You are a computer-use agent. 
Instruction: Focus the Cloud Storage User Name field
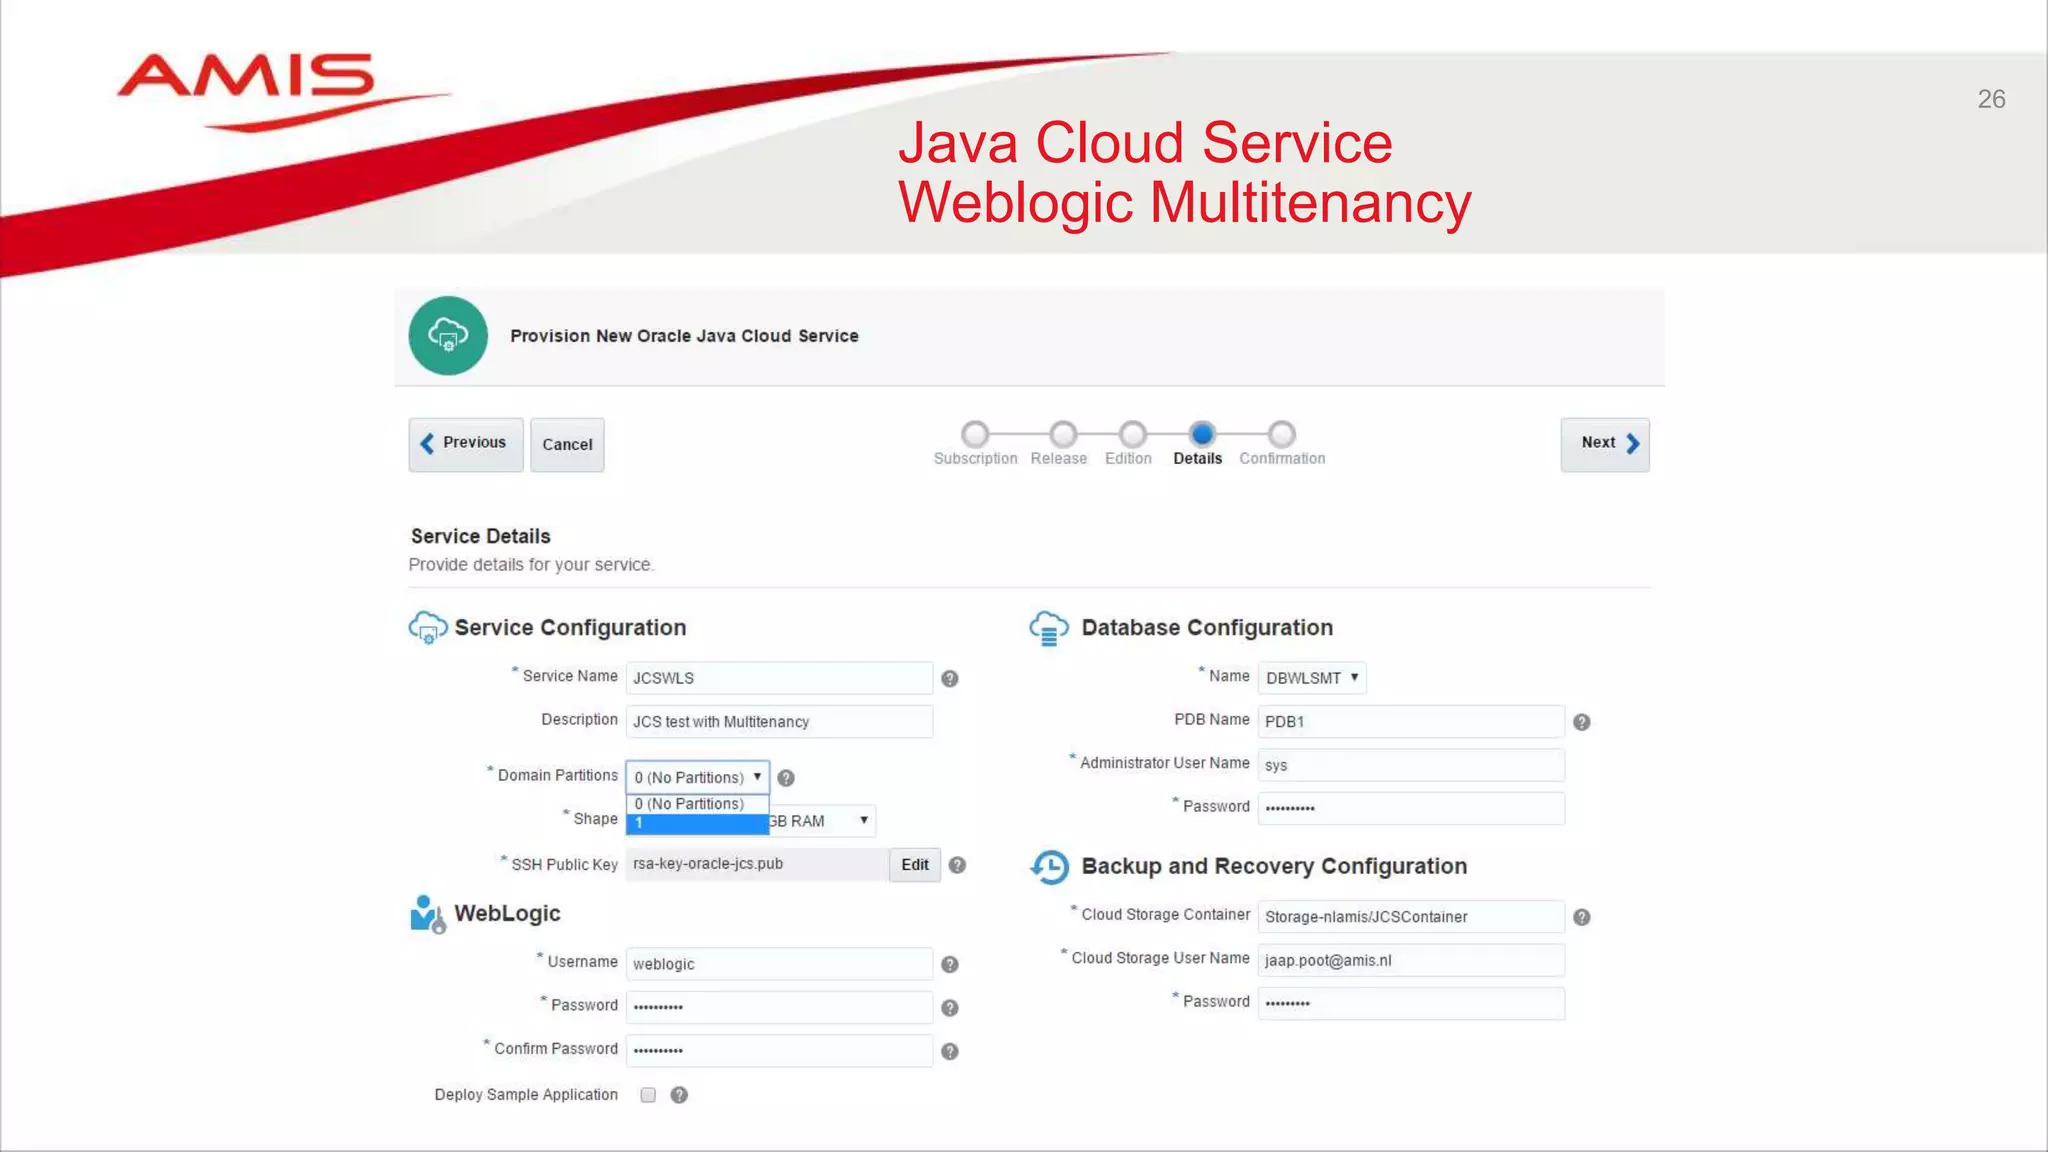pos(1411,960)
